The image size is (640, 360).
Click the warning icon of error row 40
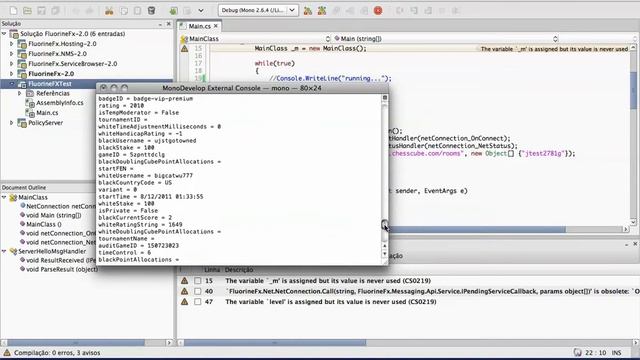coord(184,291)
